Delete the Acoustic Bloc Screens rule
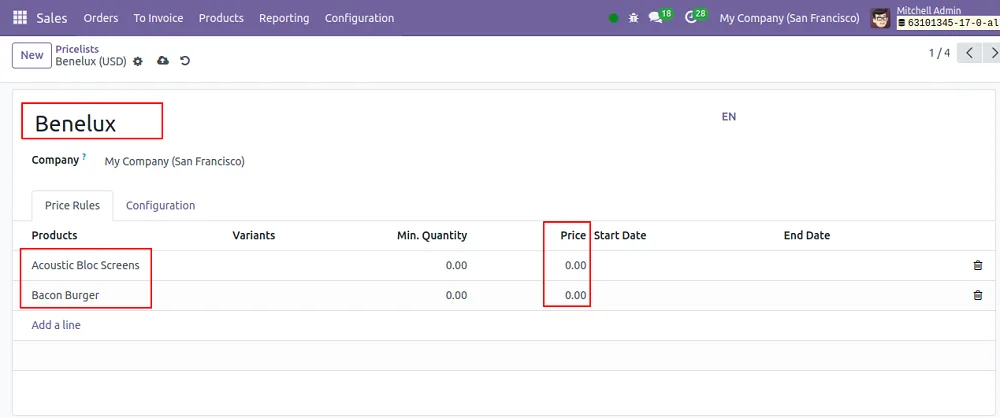1000x418 pixels. pyautogui.click(x=978, y=265)
